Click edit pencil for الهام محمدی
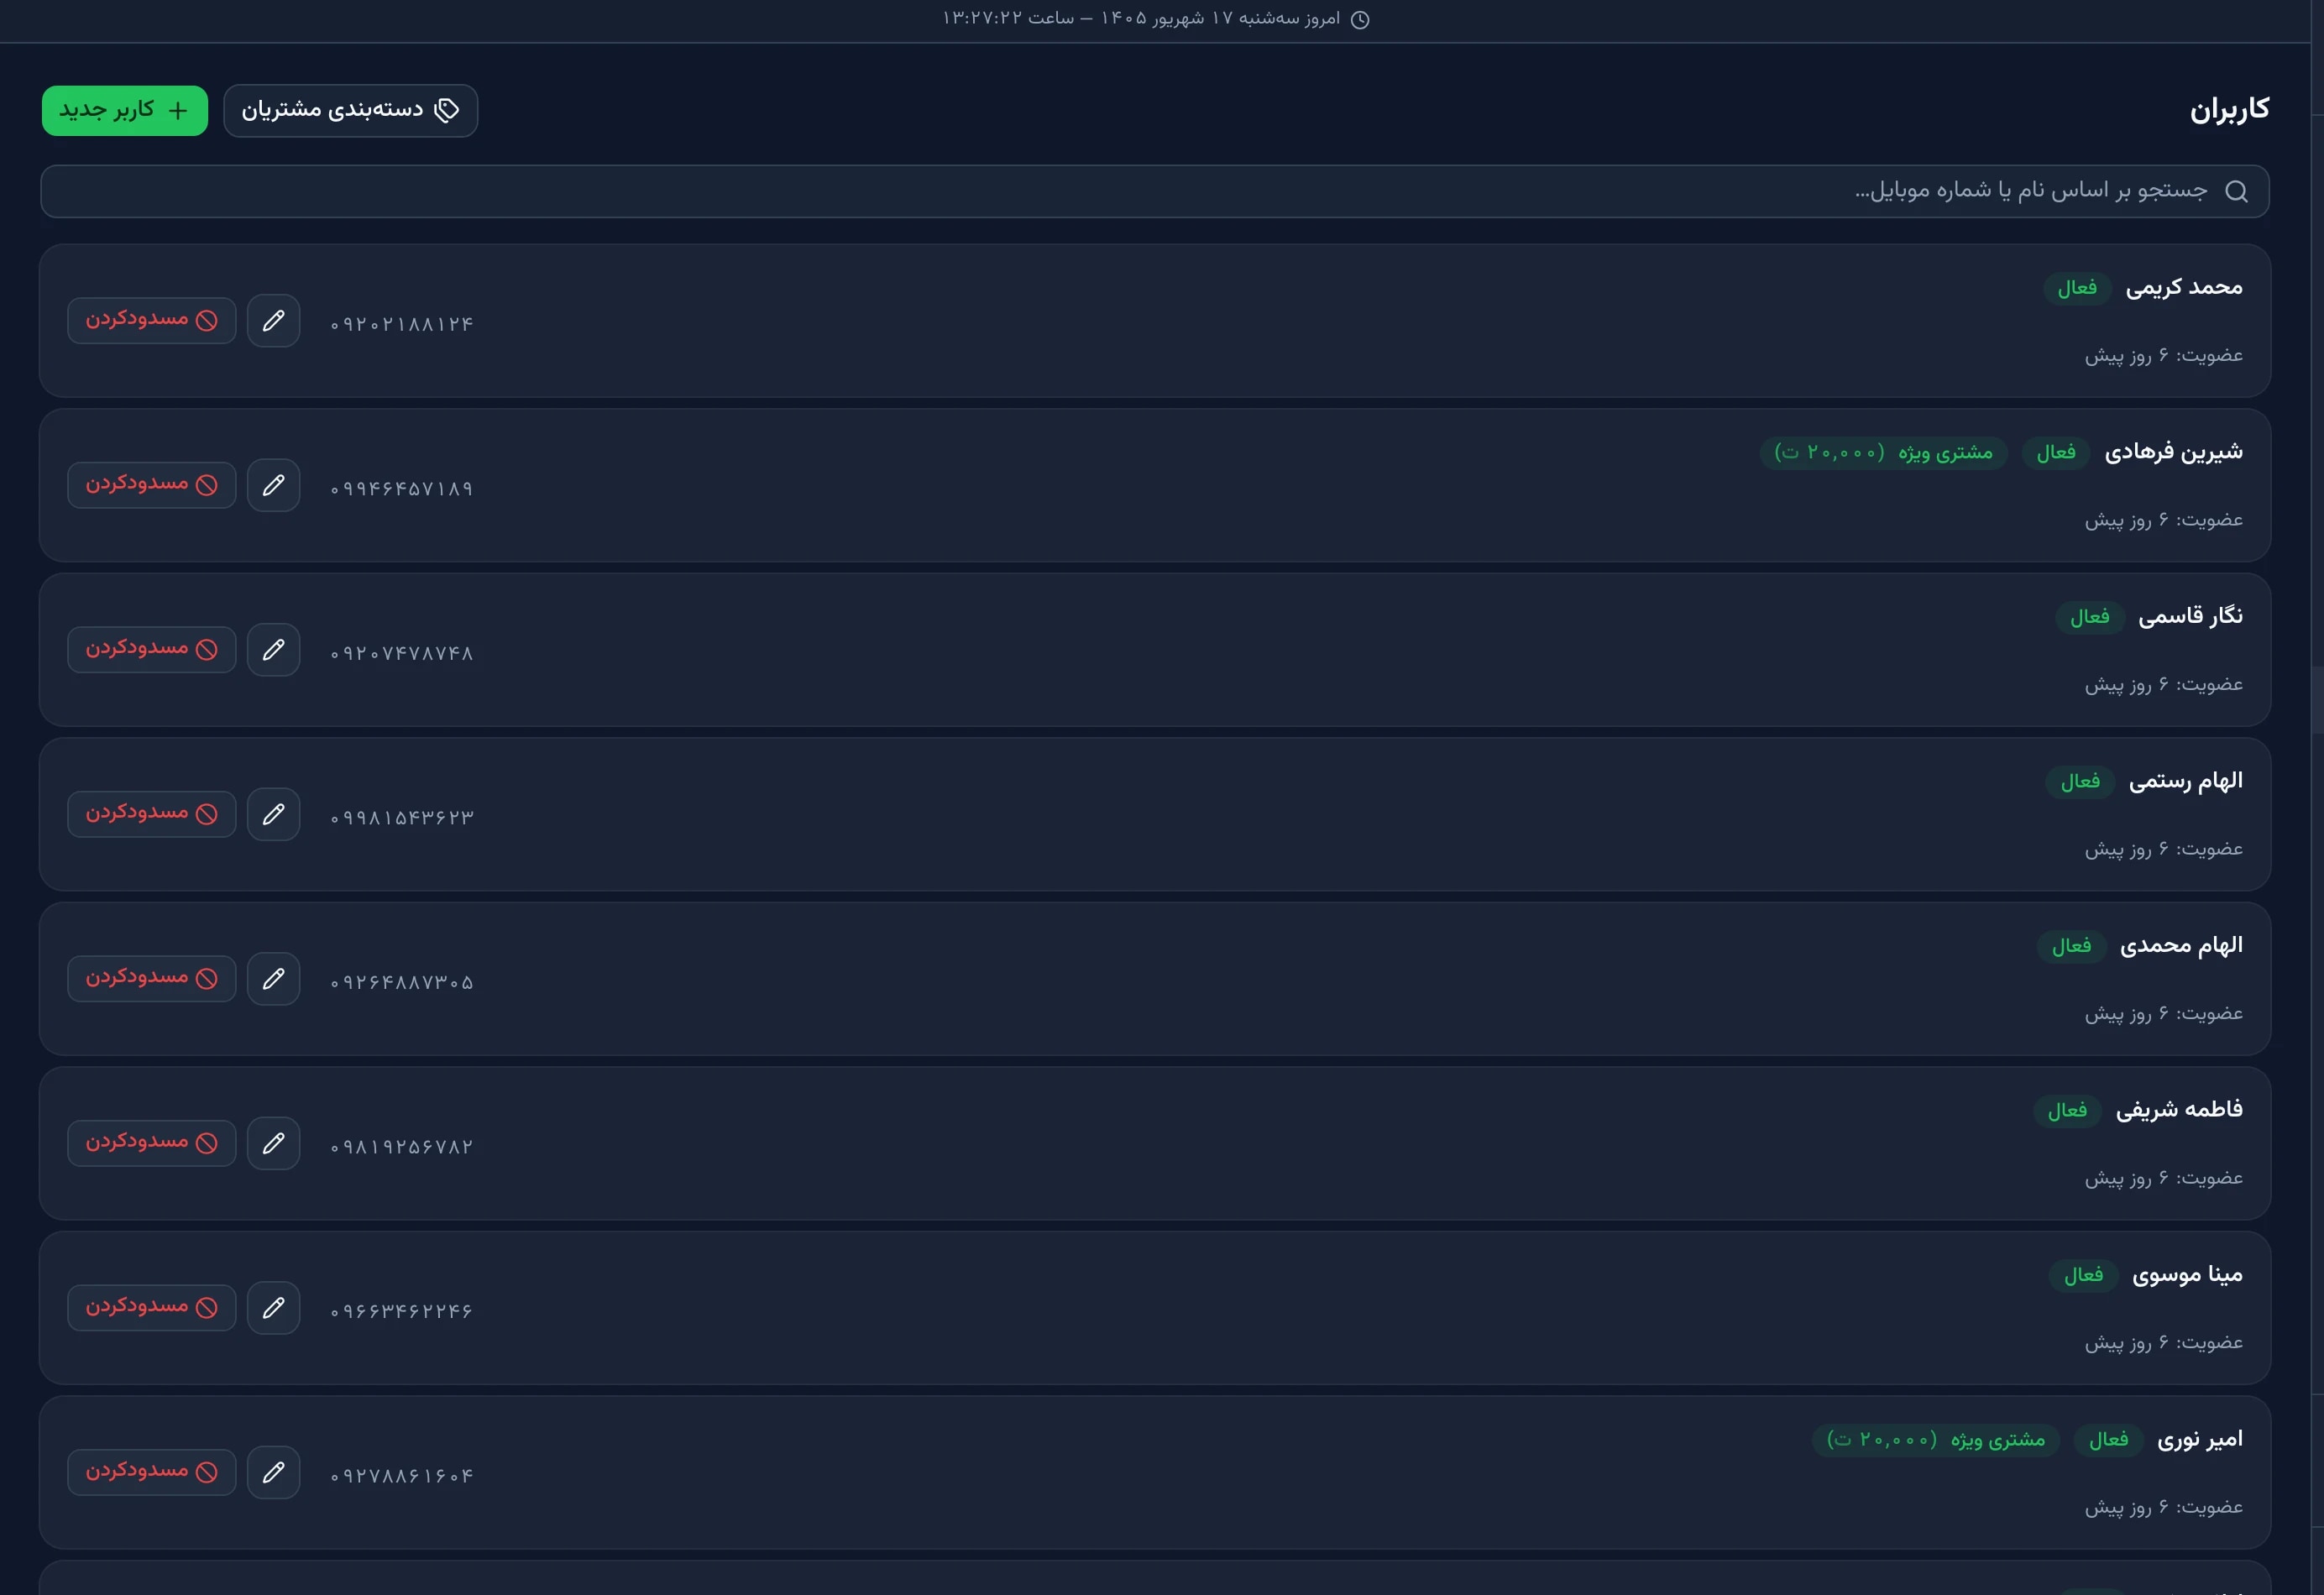This screenshot has height=1595, width=2324. tap(273, 979)
